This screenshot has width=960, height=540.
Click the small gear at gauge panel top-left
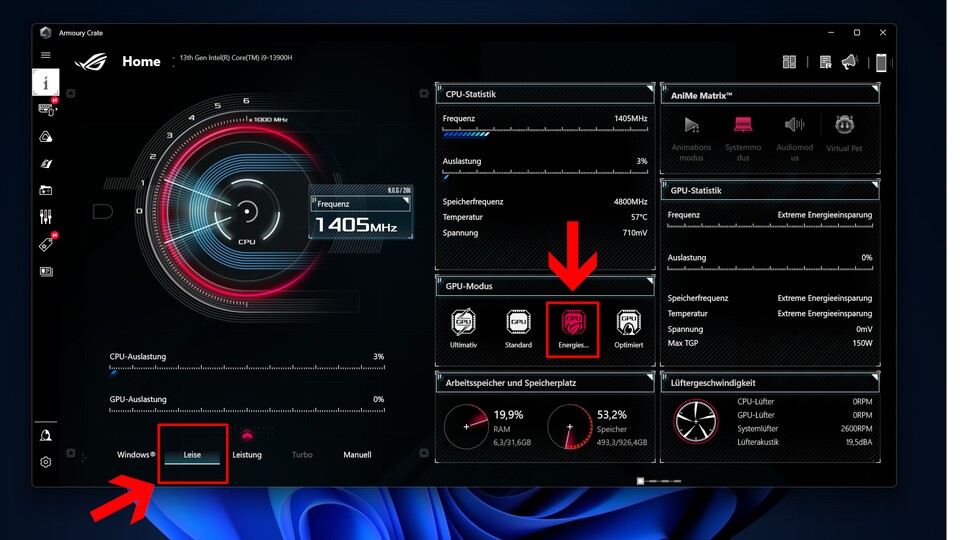coord(71,94)
